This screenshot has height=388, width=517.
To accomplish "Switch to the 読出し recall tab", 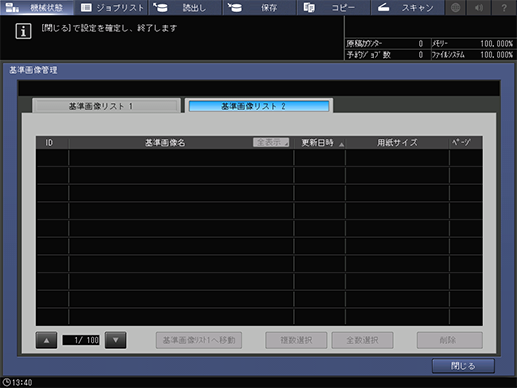I will pos(185,7).
